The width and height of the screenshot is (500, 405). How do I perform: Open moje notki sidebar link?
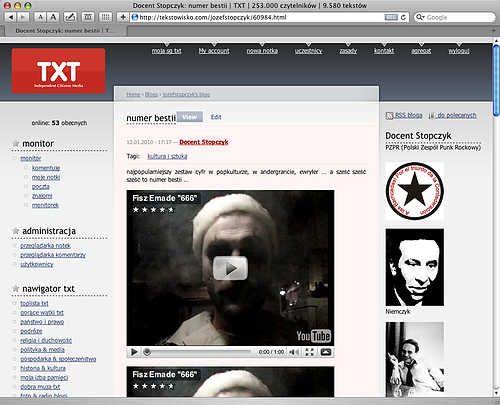[46, 177]
